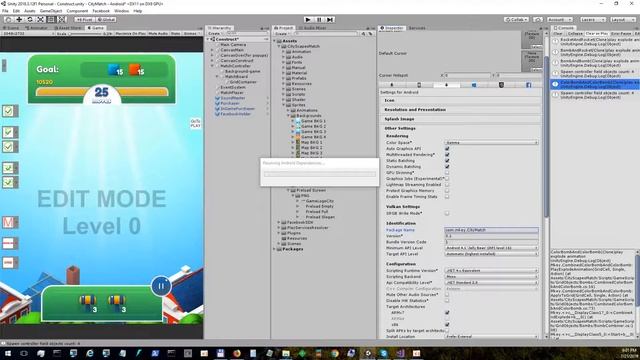Select the Android platform settings tab icon
The width and height of the screenshot is (640, 360).
click(x=446, y=85)
